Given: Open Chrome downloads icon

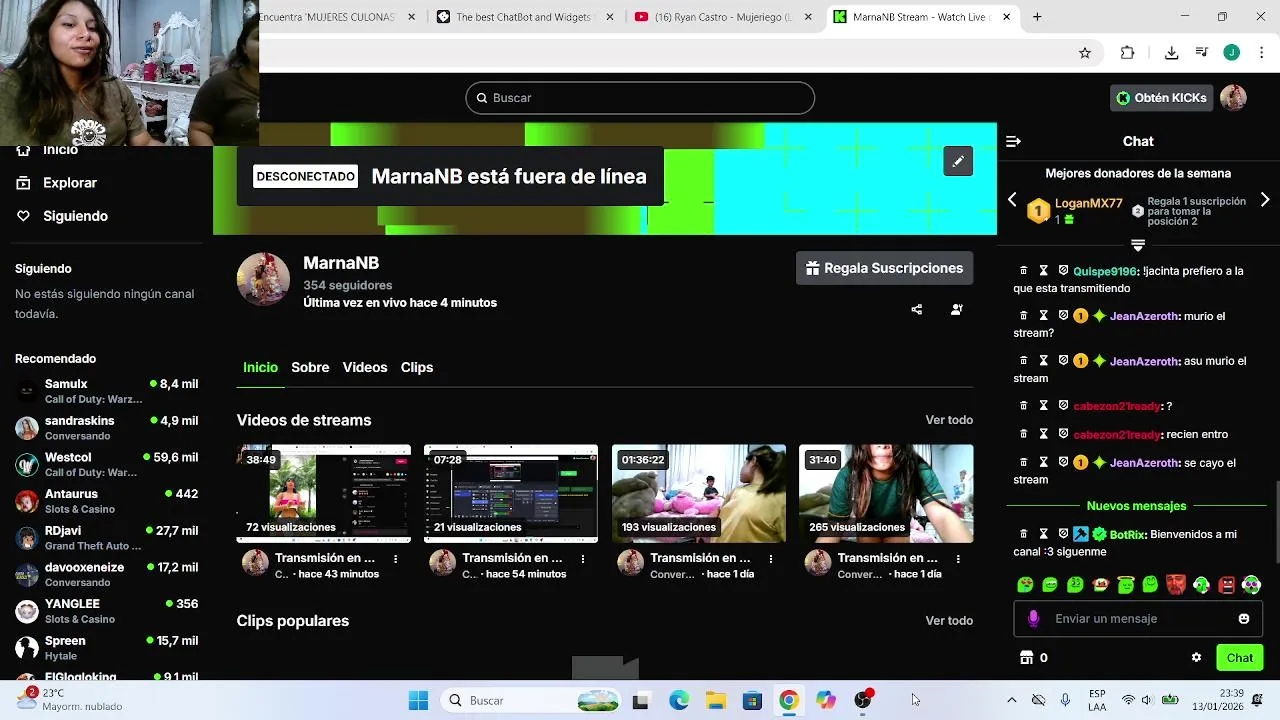Looking at the screenshot, I should (x=1171, y=53).
